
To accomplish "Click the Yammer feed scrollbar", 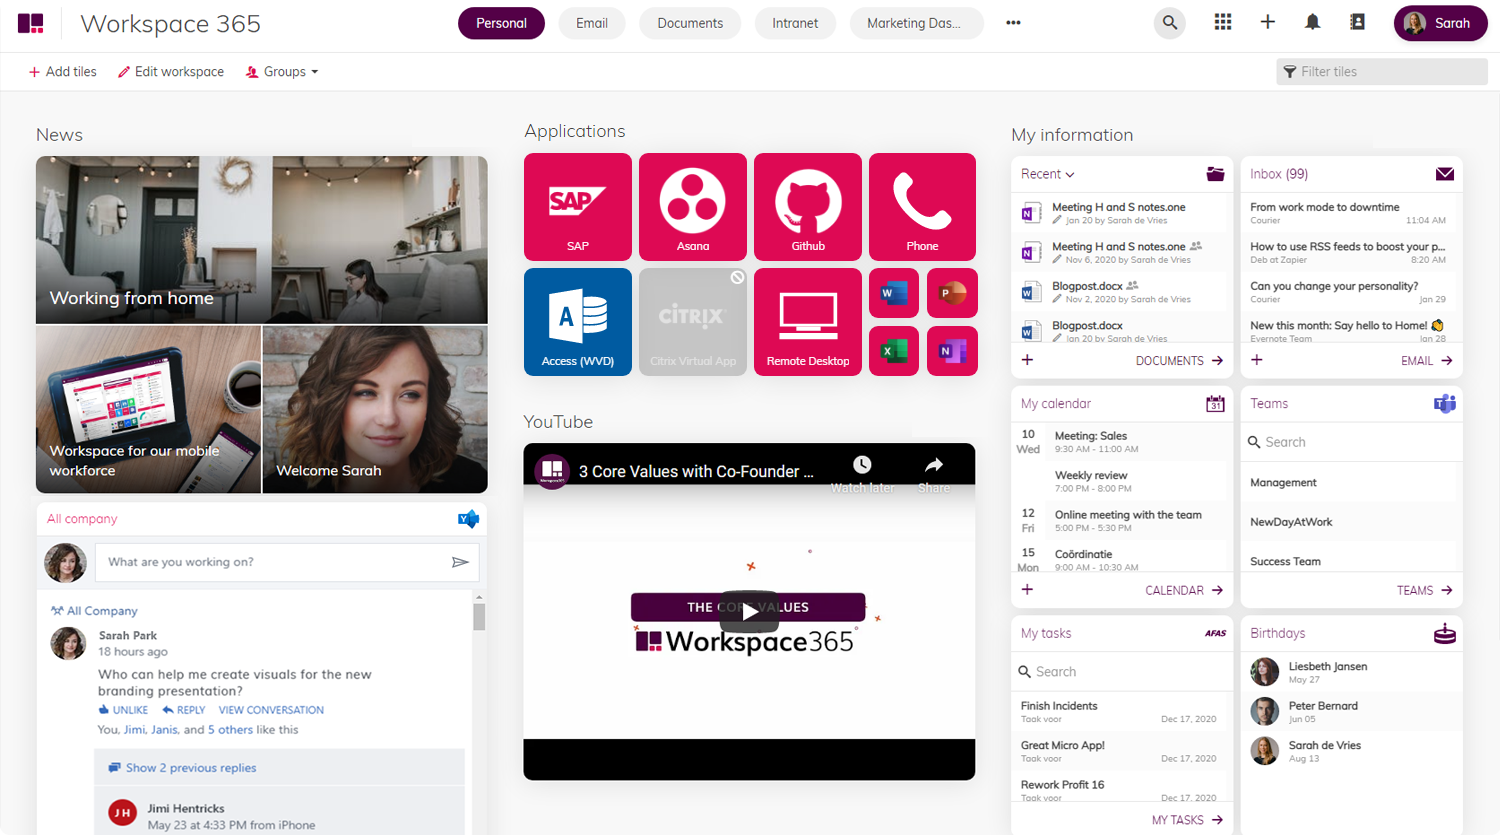I will [479, 616].
